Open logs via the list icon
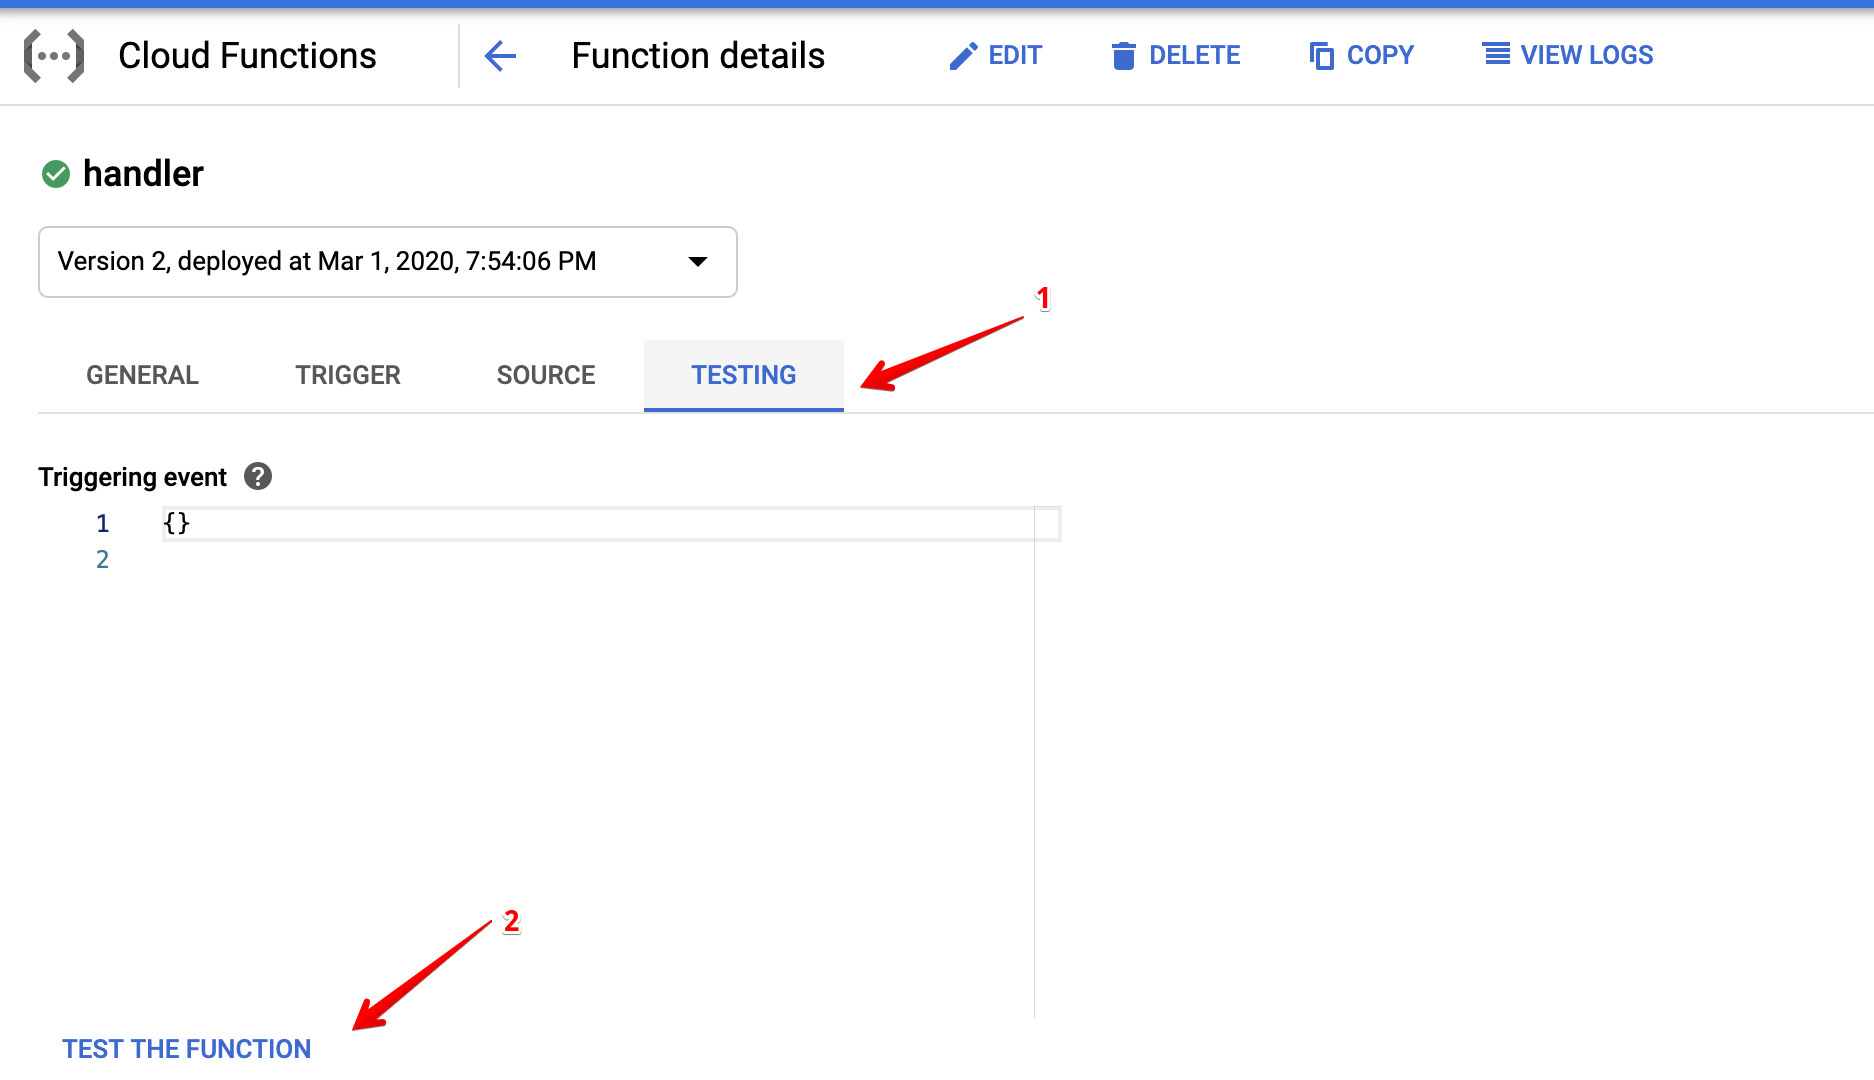Screen dimensions: 1874x1080 [x=1496, y=54]
